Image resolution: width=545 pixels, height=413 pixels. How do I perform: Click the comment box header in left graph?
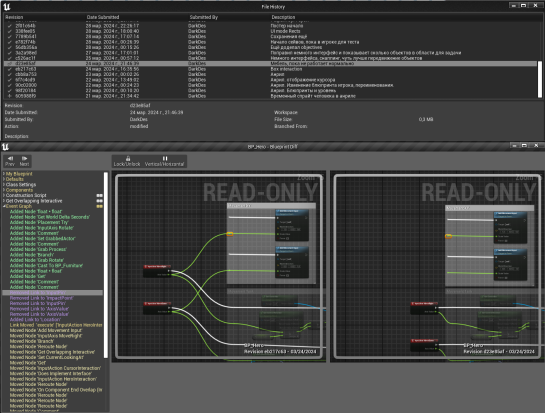(271, 206)
